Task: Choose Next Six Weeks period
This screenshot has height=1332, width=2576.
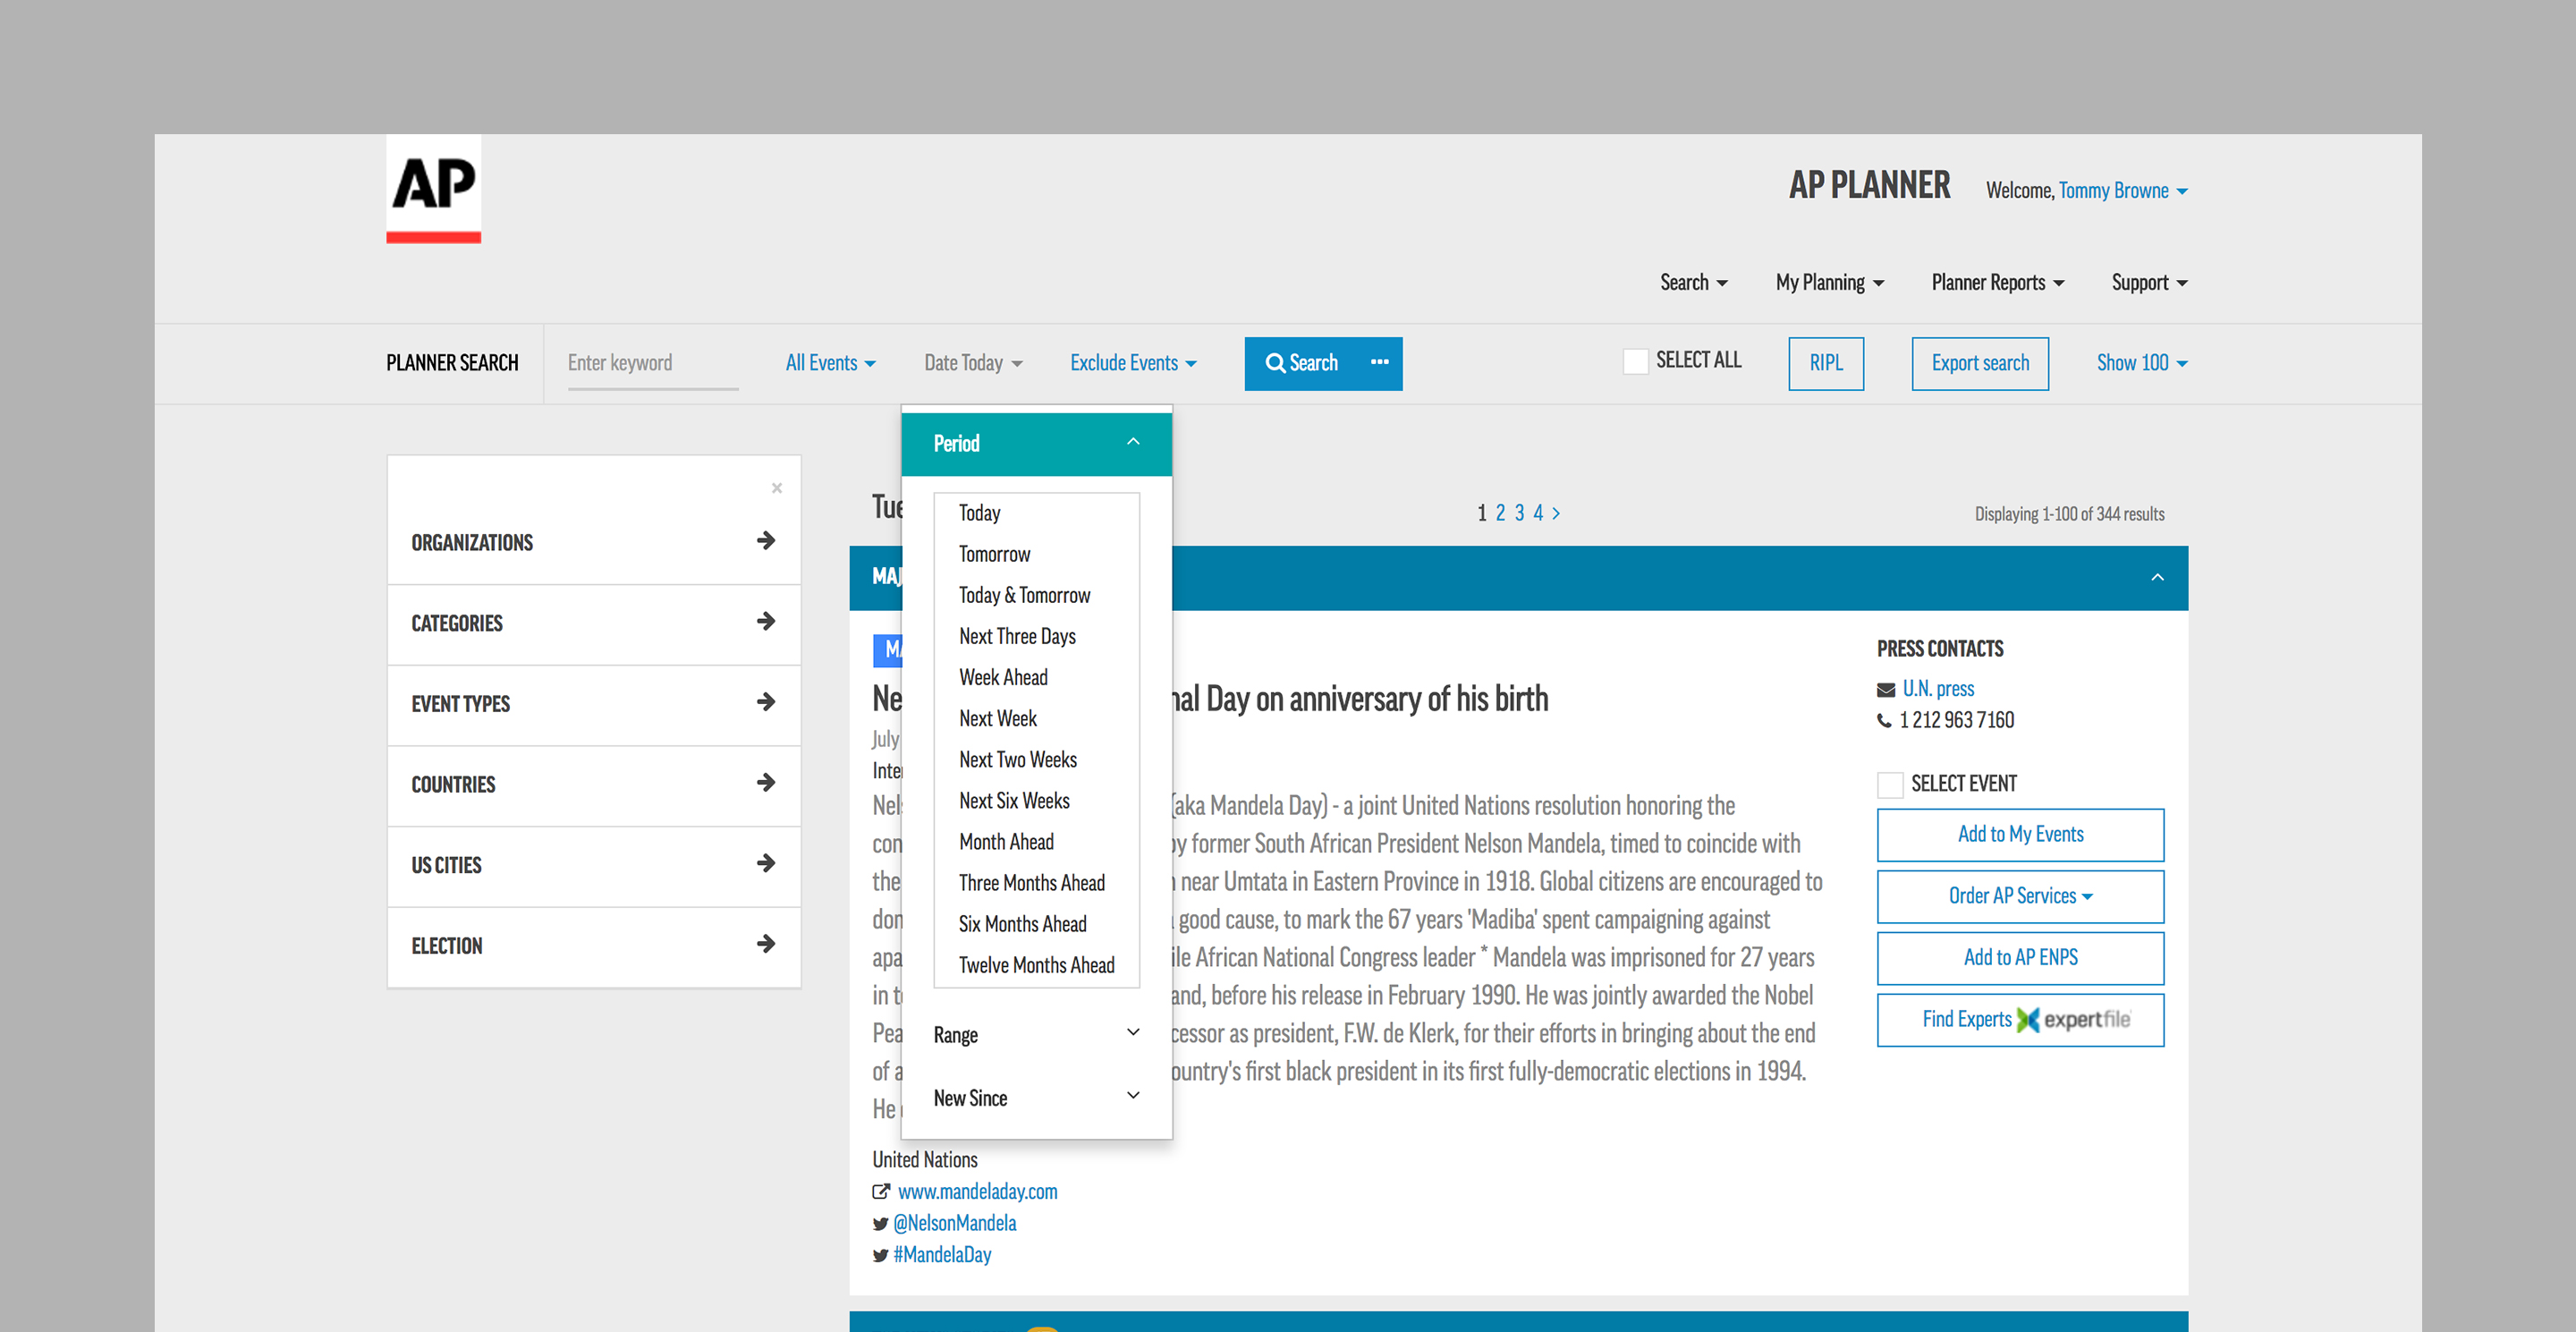Action: click(x=1014, y=800)
